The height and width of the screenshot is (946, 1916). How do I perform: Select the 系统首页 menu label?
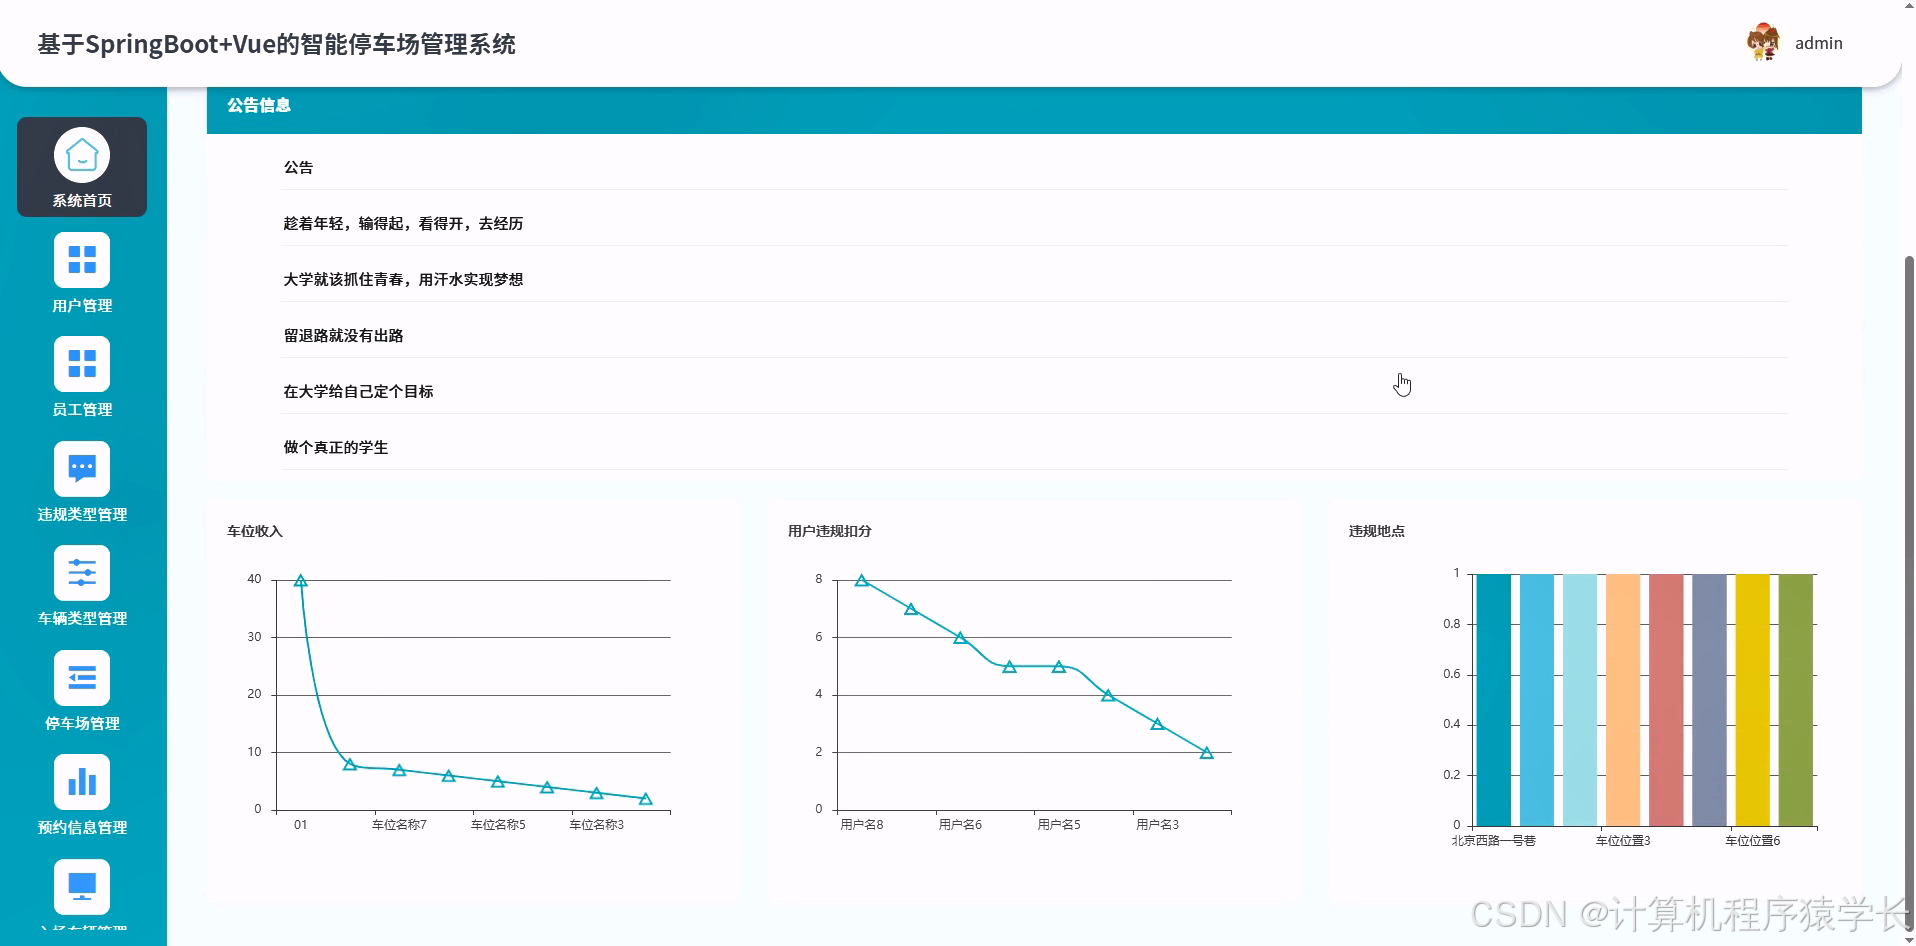point(82,201)
